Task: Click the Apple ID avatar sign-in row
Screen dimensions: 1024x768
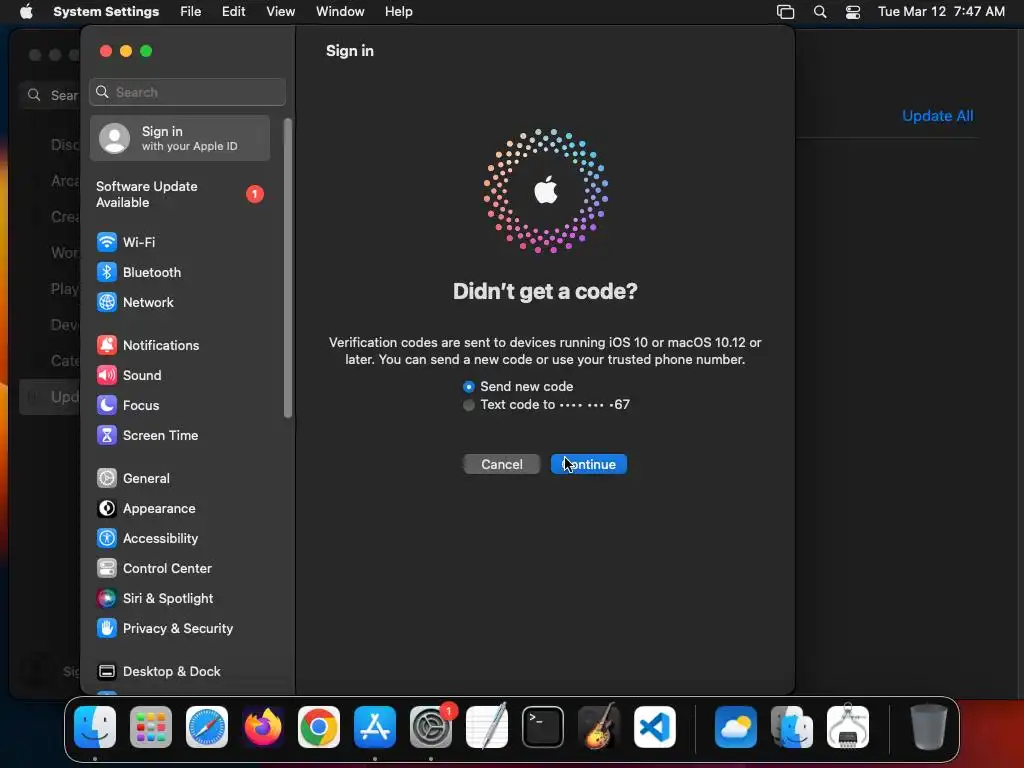Action: tap(180, 138)
